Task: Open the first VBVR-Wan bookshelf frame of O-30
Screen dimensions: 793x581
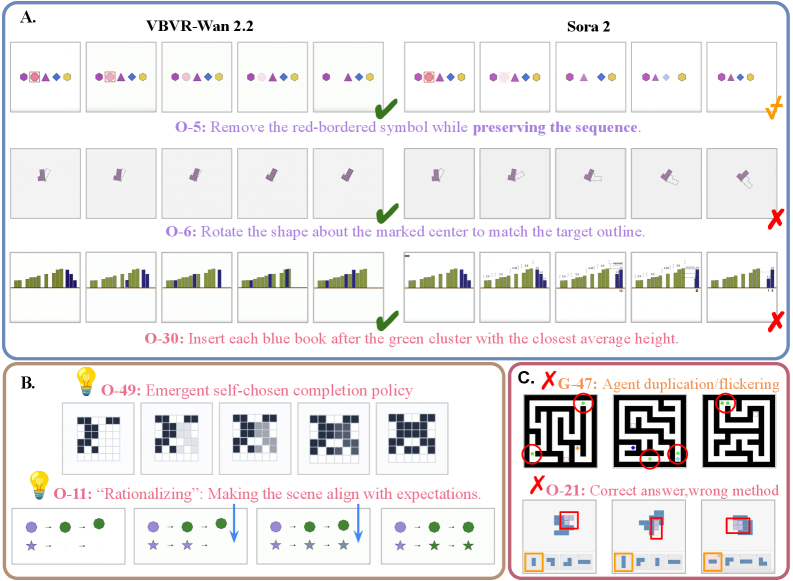Action: 46,287
